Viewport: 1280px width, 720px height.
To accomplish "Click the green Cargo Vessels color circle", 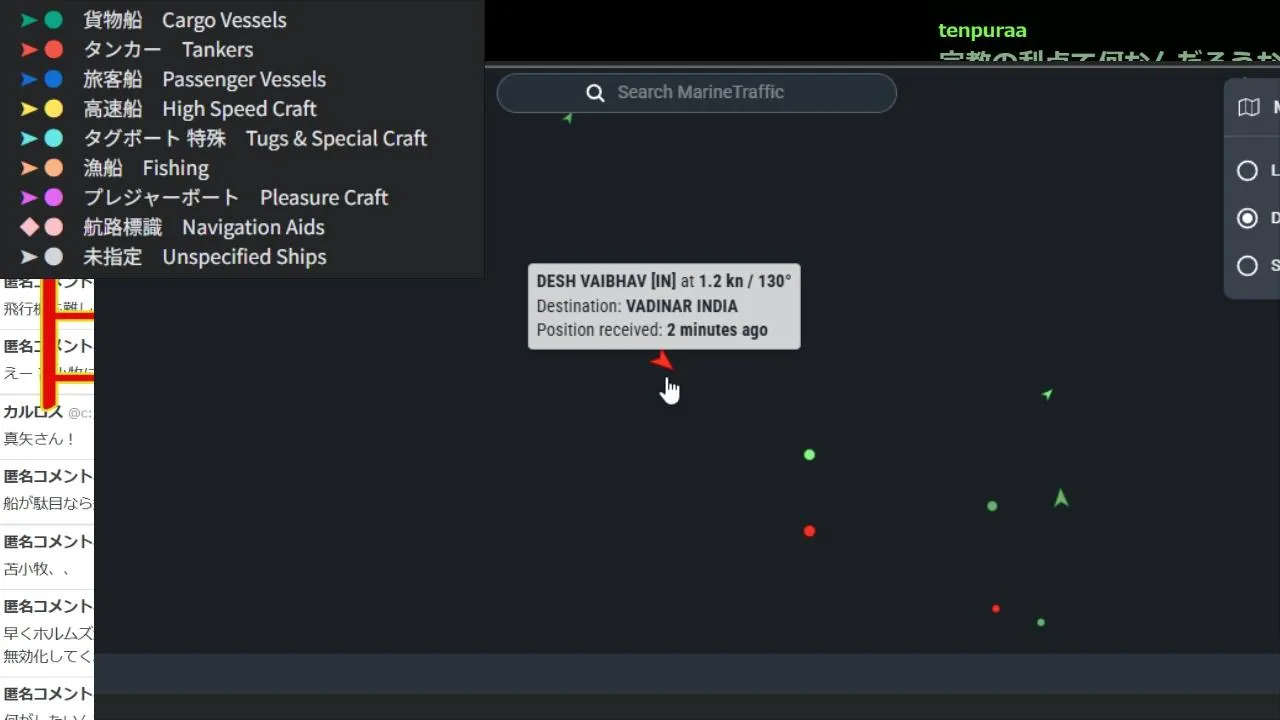I will point(54,20).
